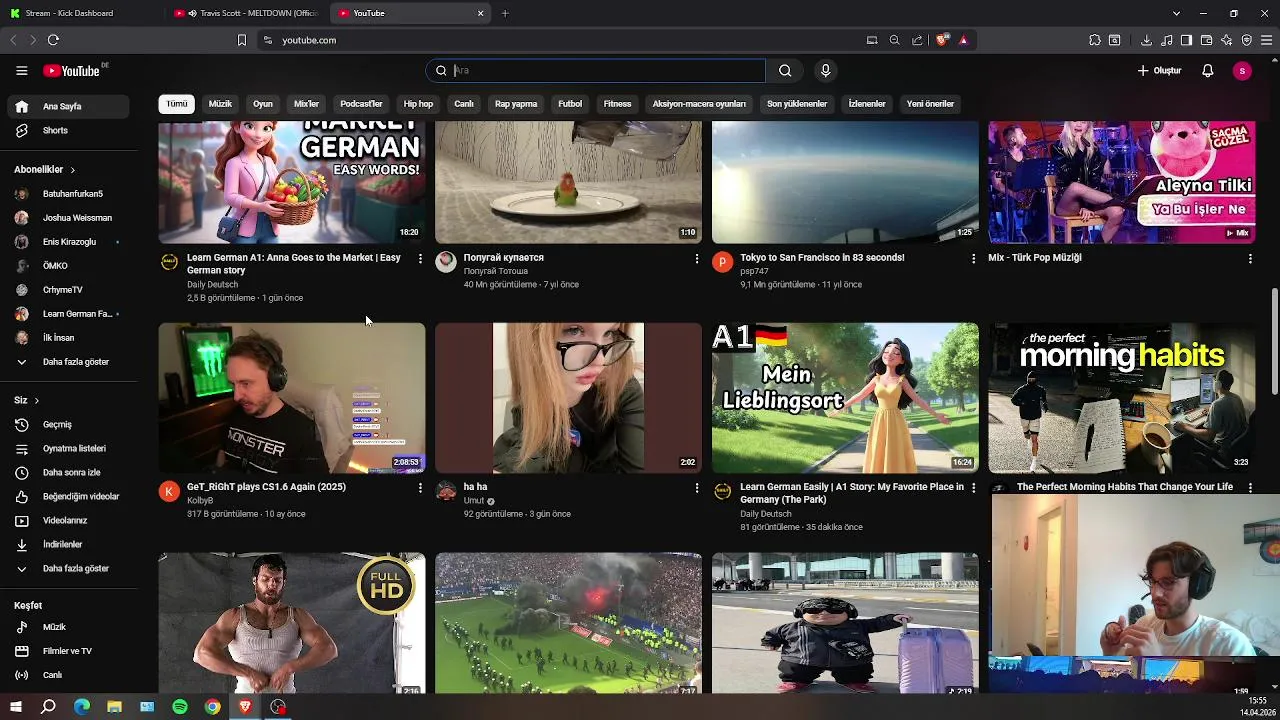Viewport: 1280px width, 720px height.
Task: Focus the YouTube search box
Action: (x=596, y=71)
